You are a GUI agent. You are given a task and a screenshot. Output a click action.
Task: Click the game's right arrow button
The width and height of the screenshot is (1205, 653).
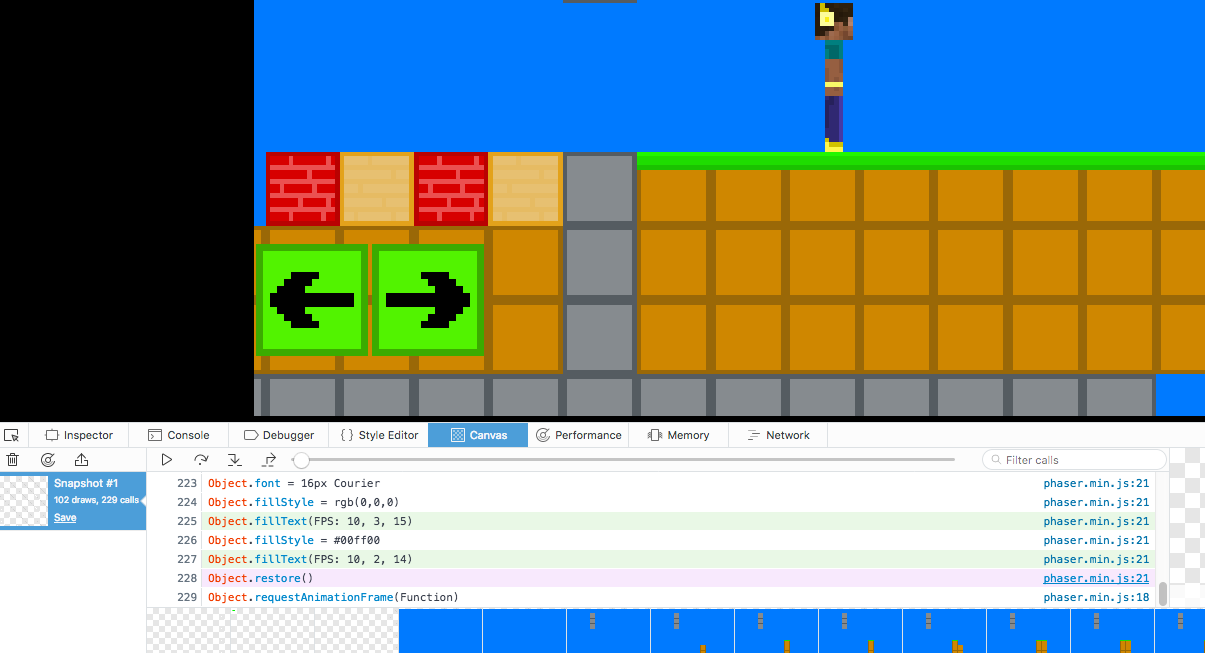pyautogui.click(x=428, y=299)
